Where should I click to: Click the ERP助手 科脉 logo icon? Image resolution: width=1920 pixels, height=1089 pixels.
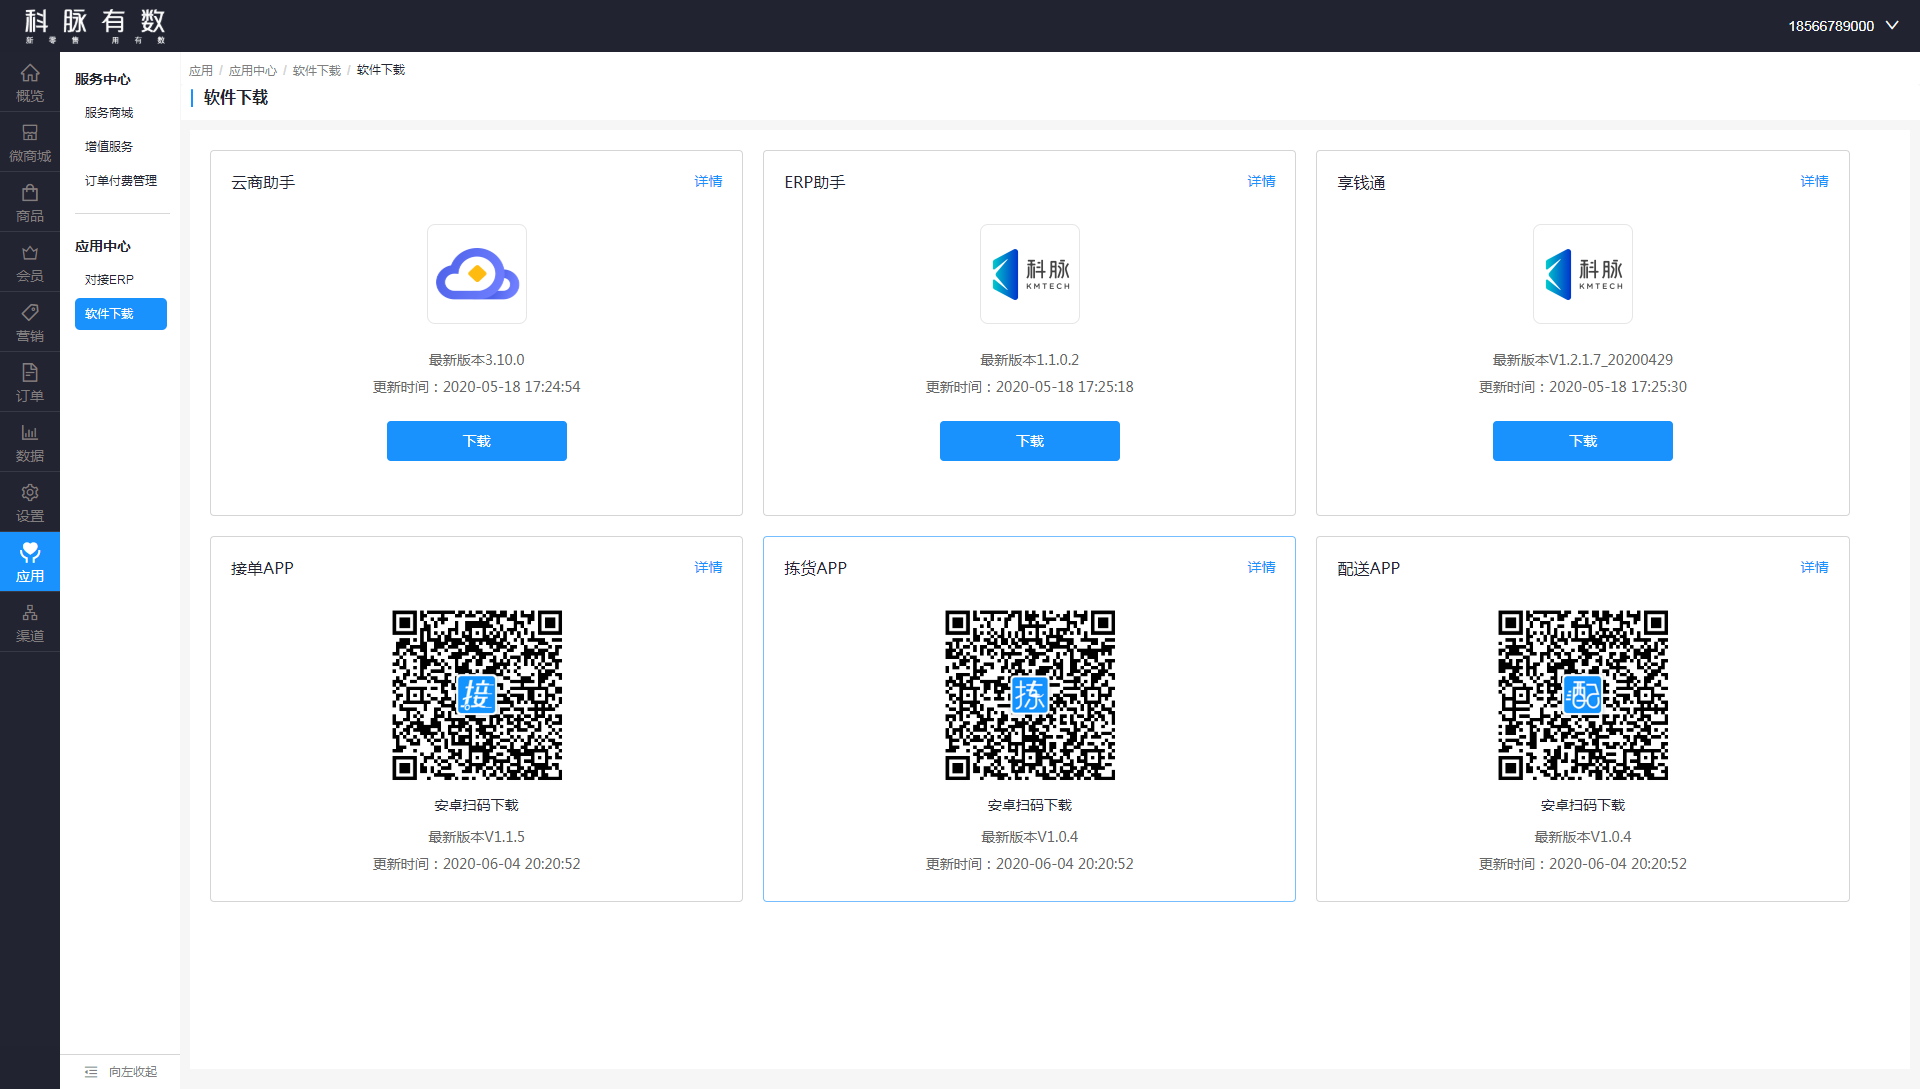click(1030, 274)
